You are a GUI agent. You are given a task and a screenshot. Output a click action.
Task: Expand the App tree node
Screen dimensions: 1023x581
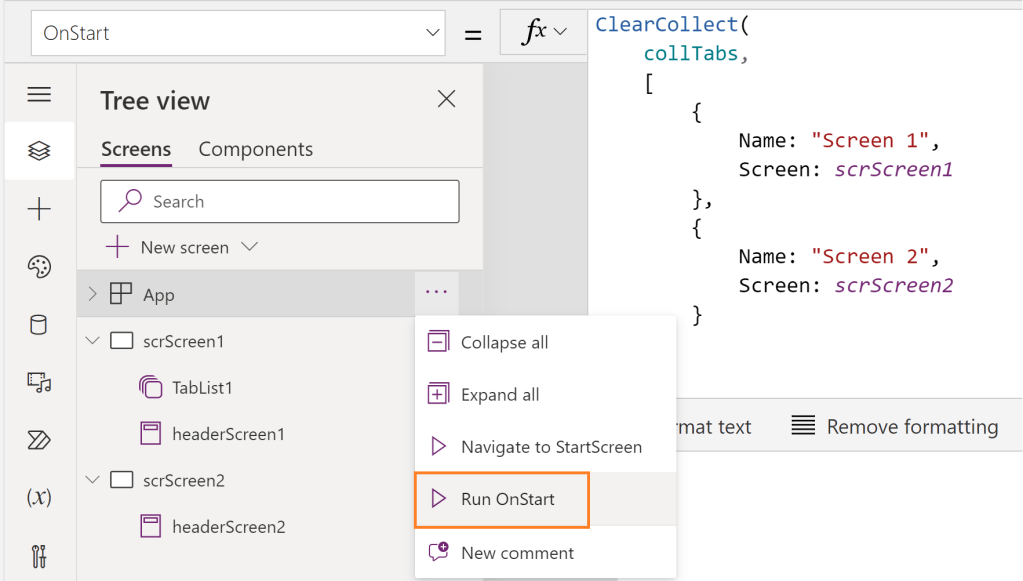92,294
